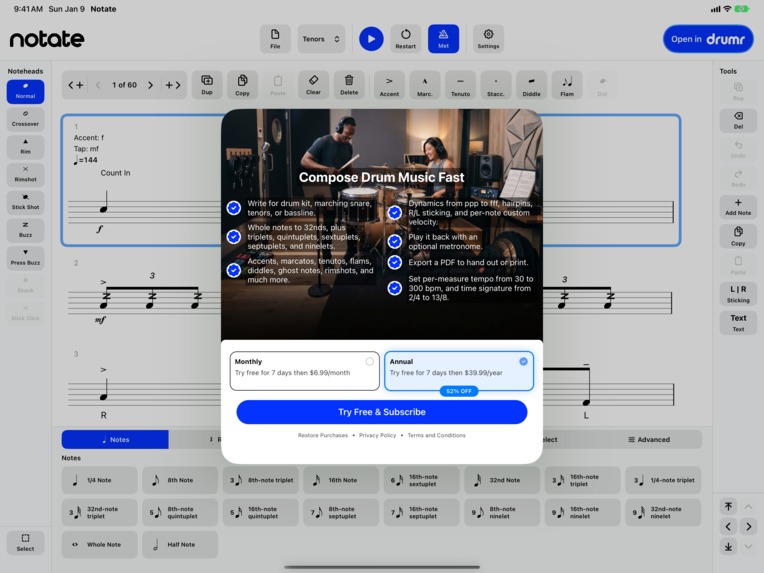This screenshot has width=764, height=573.
Task: Choose the 1/4 Note value
Action: [99, 480]
